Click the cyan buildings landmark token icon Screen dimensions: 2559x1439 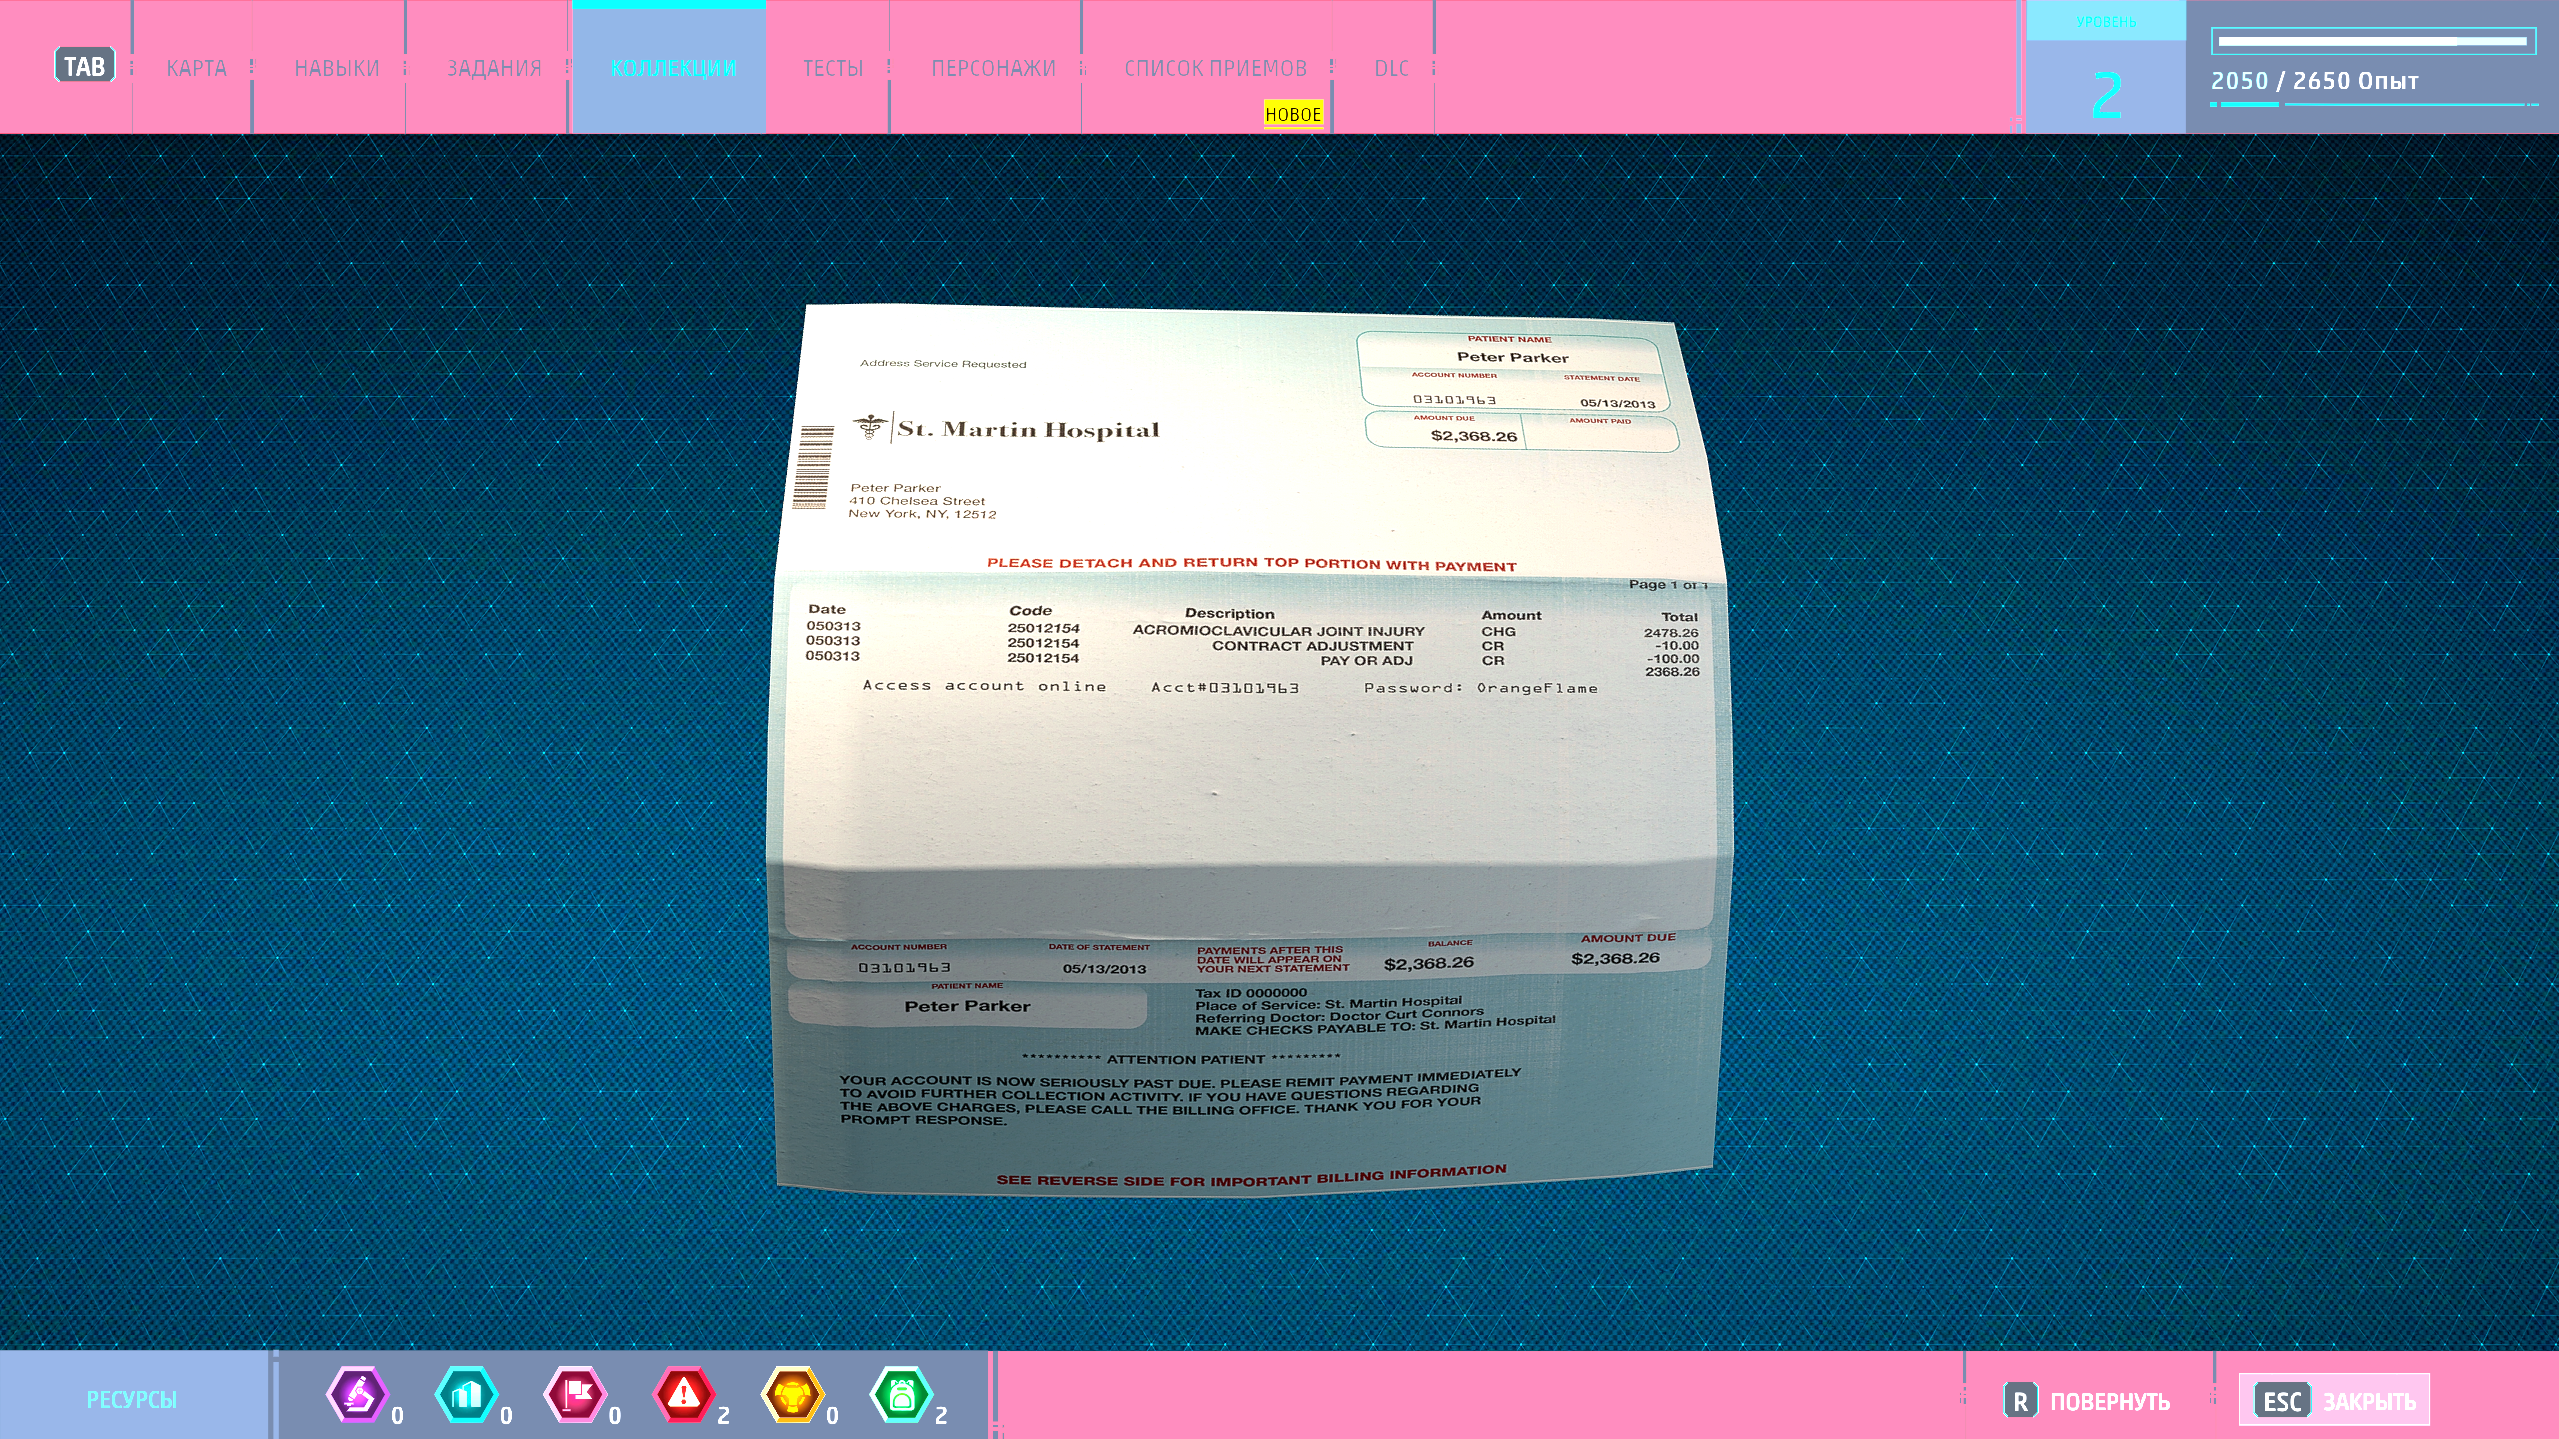tap(466, 1394)
